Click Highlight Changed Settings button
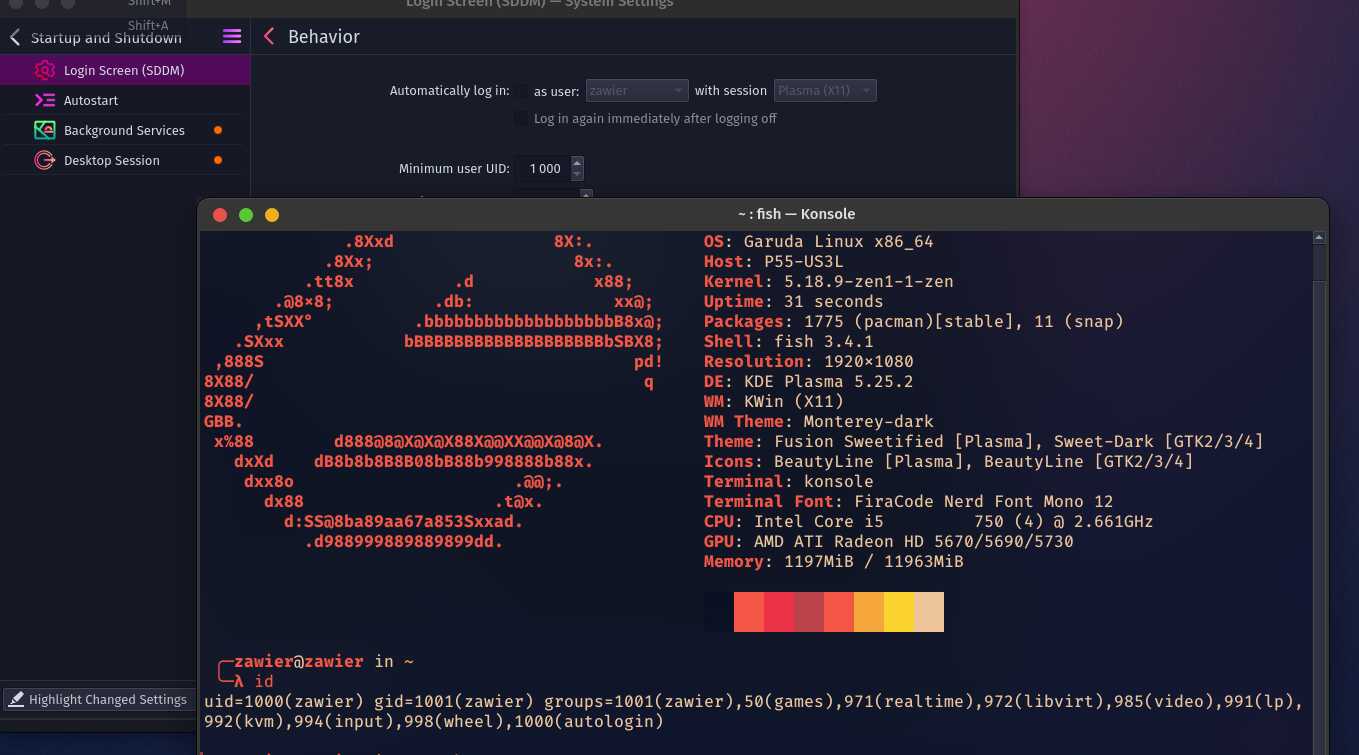 98,700
